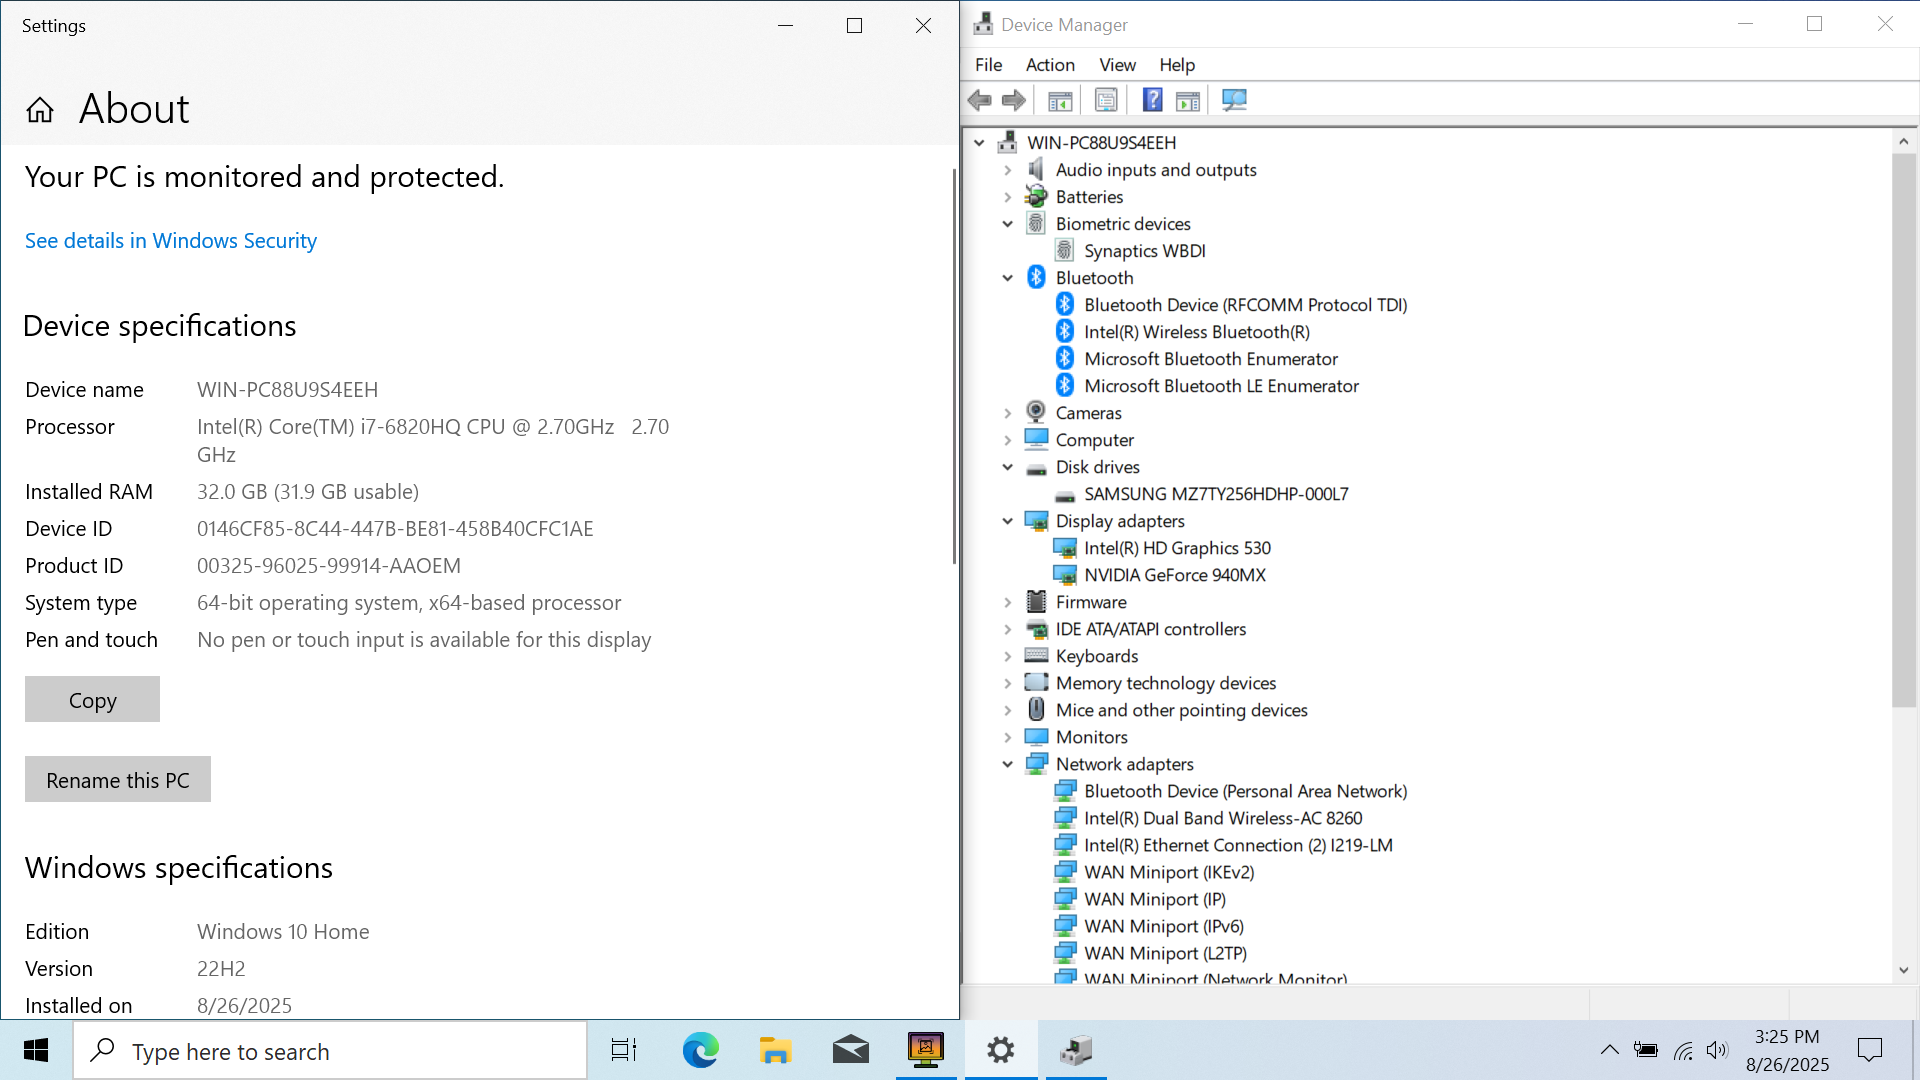Screen dimensions: 1920x1080
Task: Open File Explorer from the taskbar
Action: pyautogui.click(x=776, y=1051)
